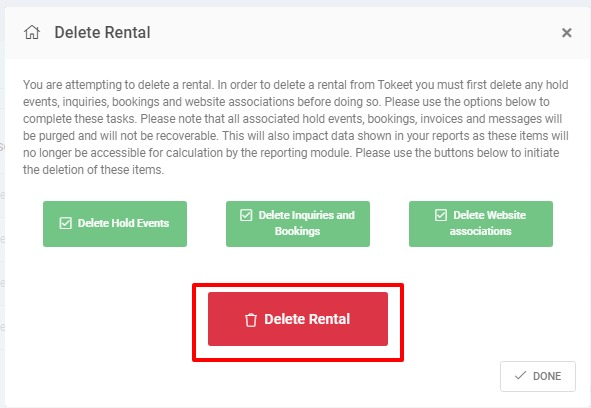The image size is (591, 408).
Task: Click the word Bookings on middle green button
Action: pos(297,231)
